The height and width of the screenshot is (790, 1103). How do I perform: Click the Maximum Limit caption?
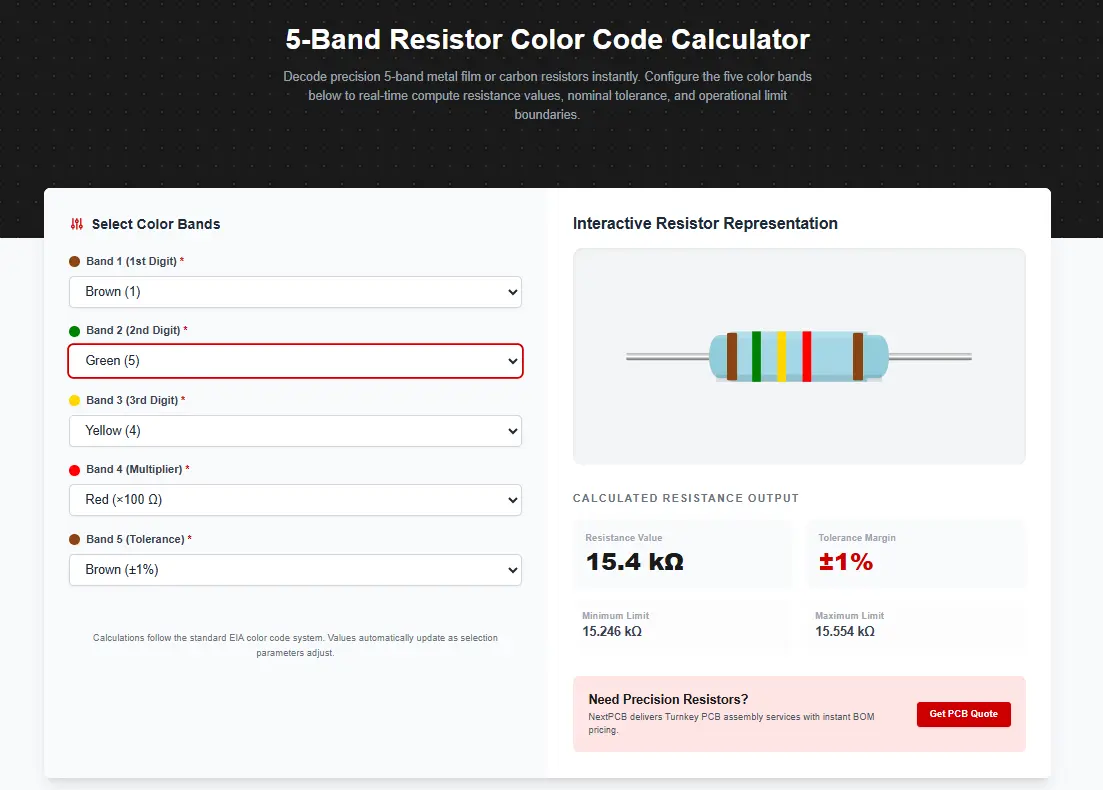(x=850, y=616)
